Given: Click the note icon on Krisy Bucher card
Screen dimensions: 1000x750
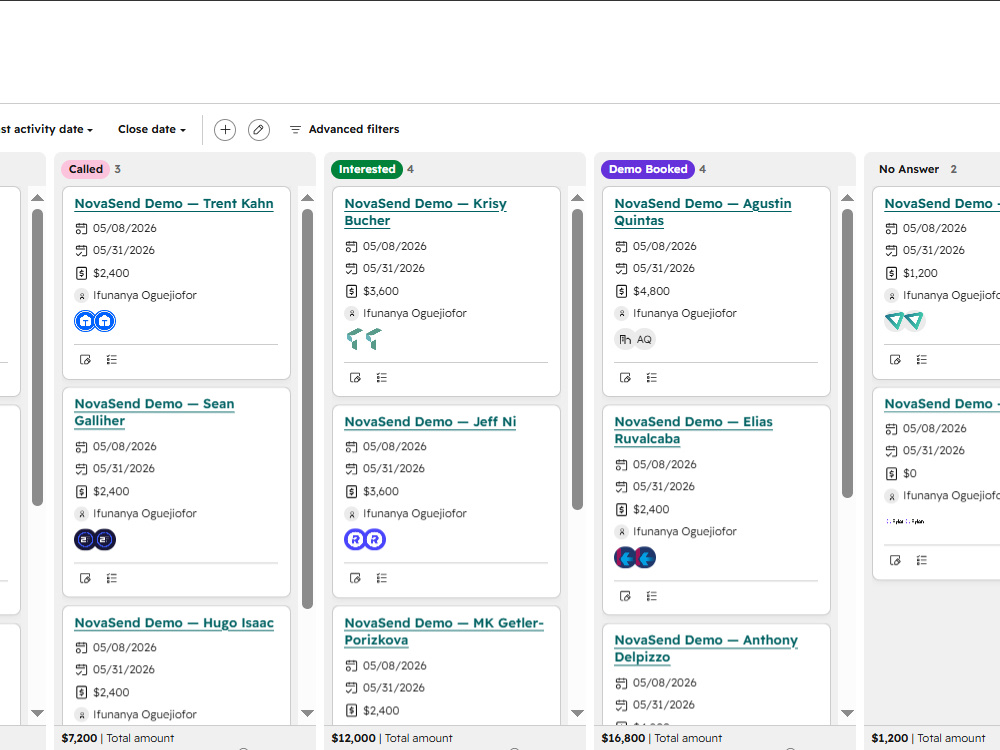Looking at the screenshot, I should [x=355, y=378].
